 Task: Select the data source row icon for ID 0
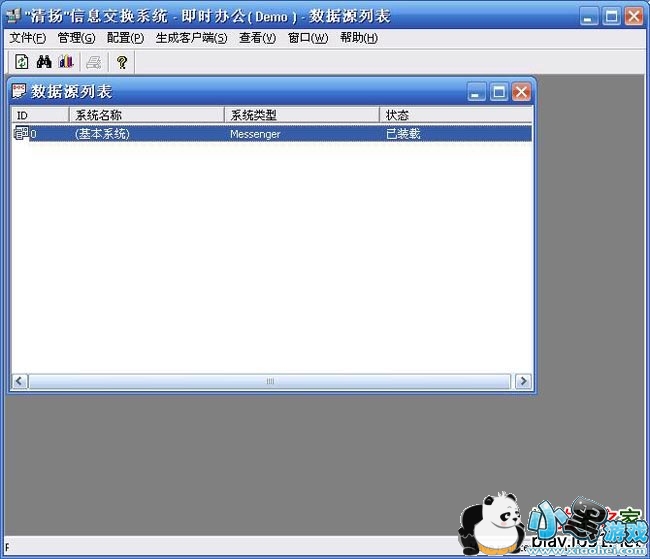(21, 133)
